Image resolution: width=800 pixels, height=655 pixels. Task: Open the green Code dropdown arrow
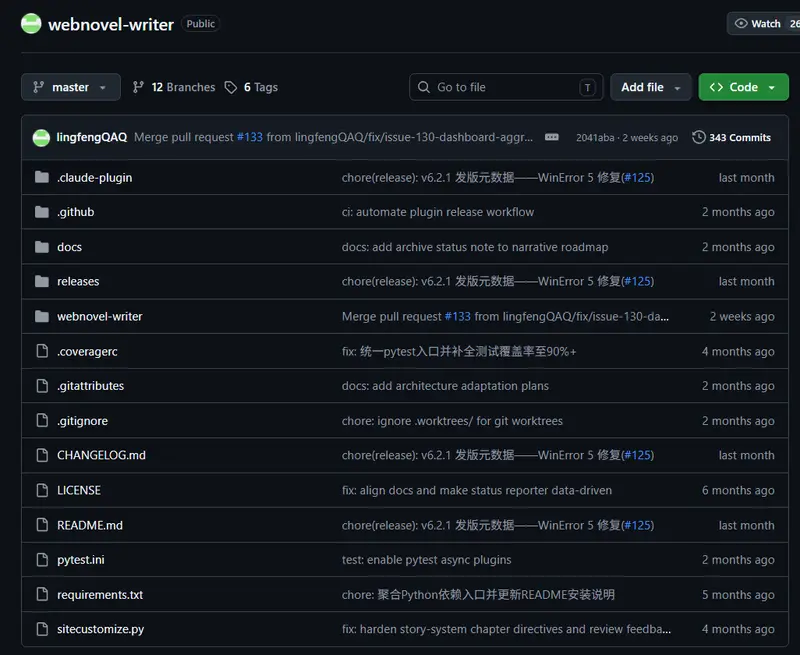[772, 88]
